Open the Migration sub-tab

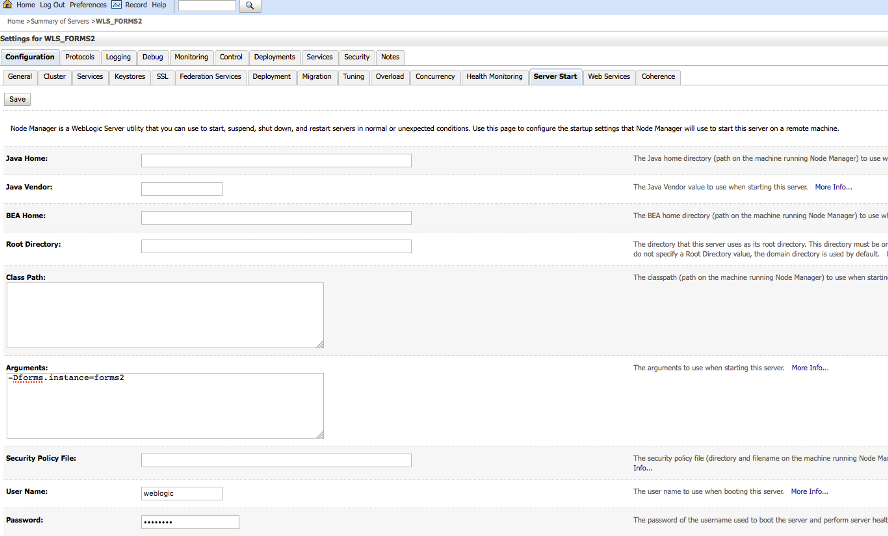click(317, 77)
